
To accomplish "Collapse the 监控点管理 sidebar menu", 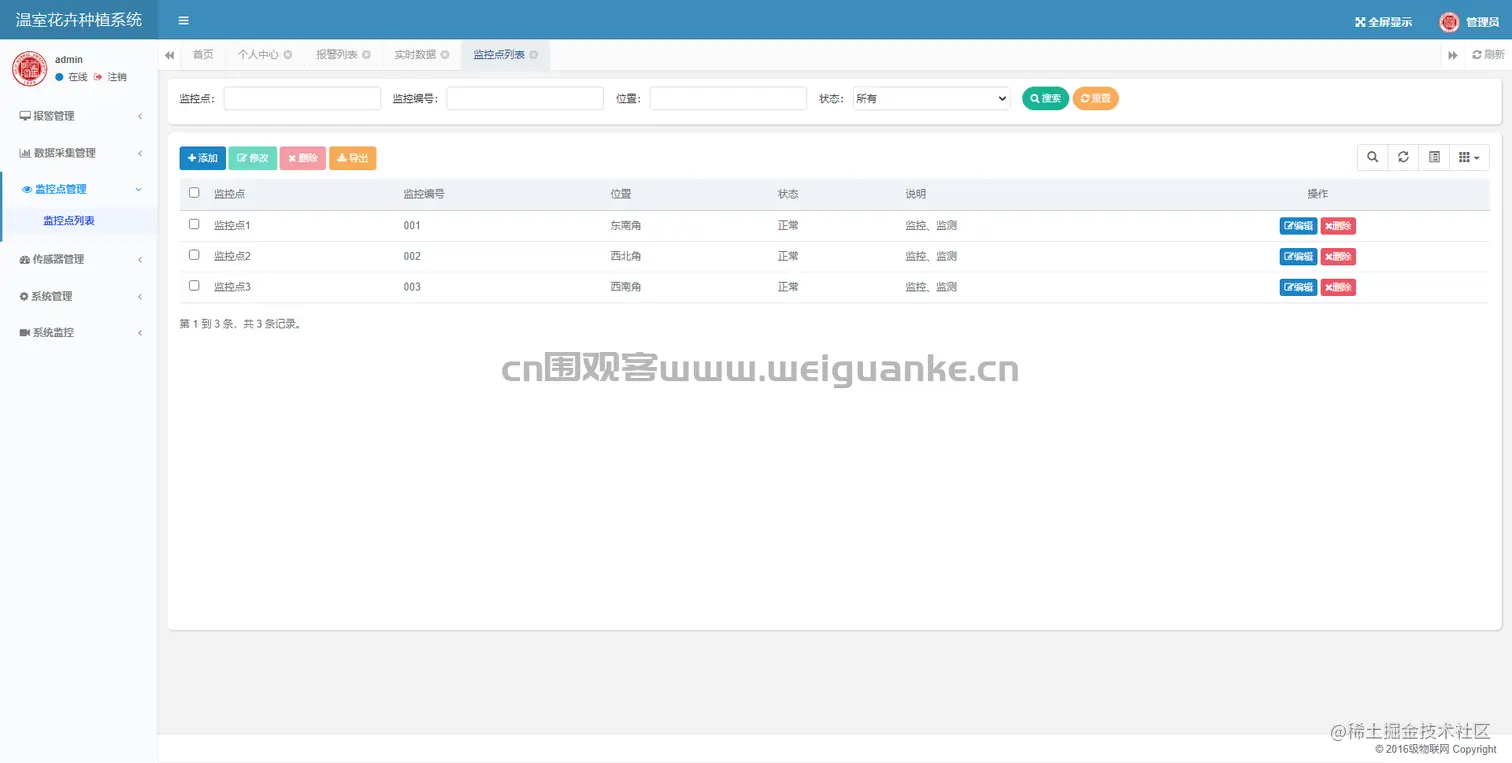I will coord(79,189).
